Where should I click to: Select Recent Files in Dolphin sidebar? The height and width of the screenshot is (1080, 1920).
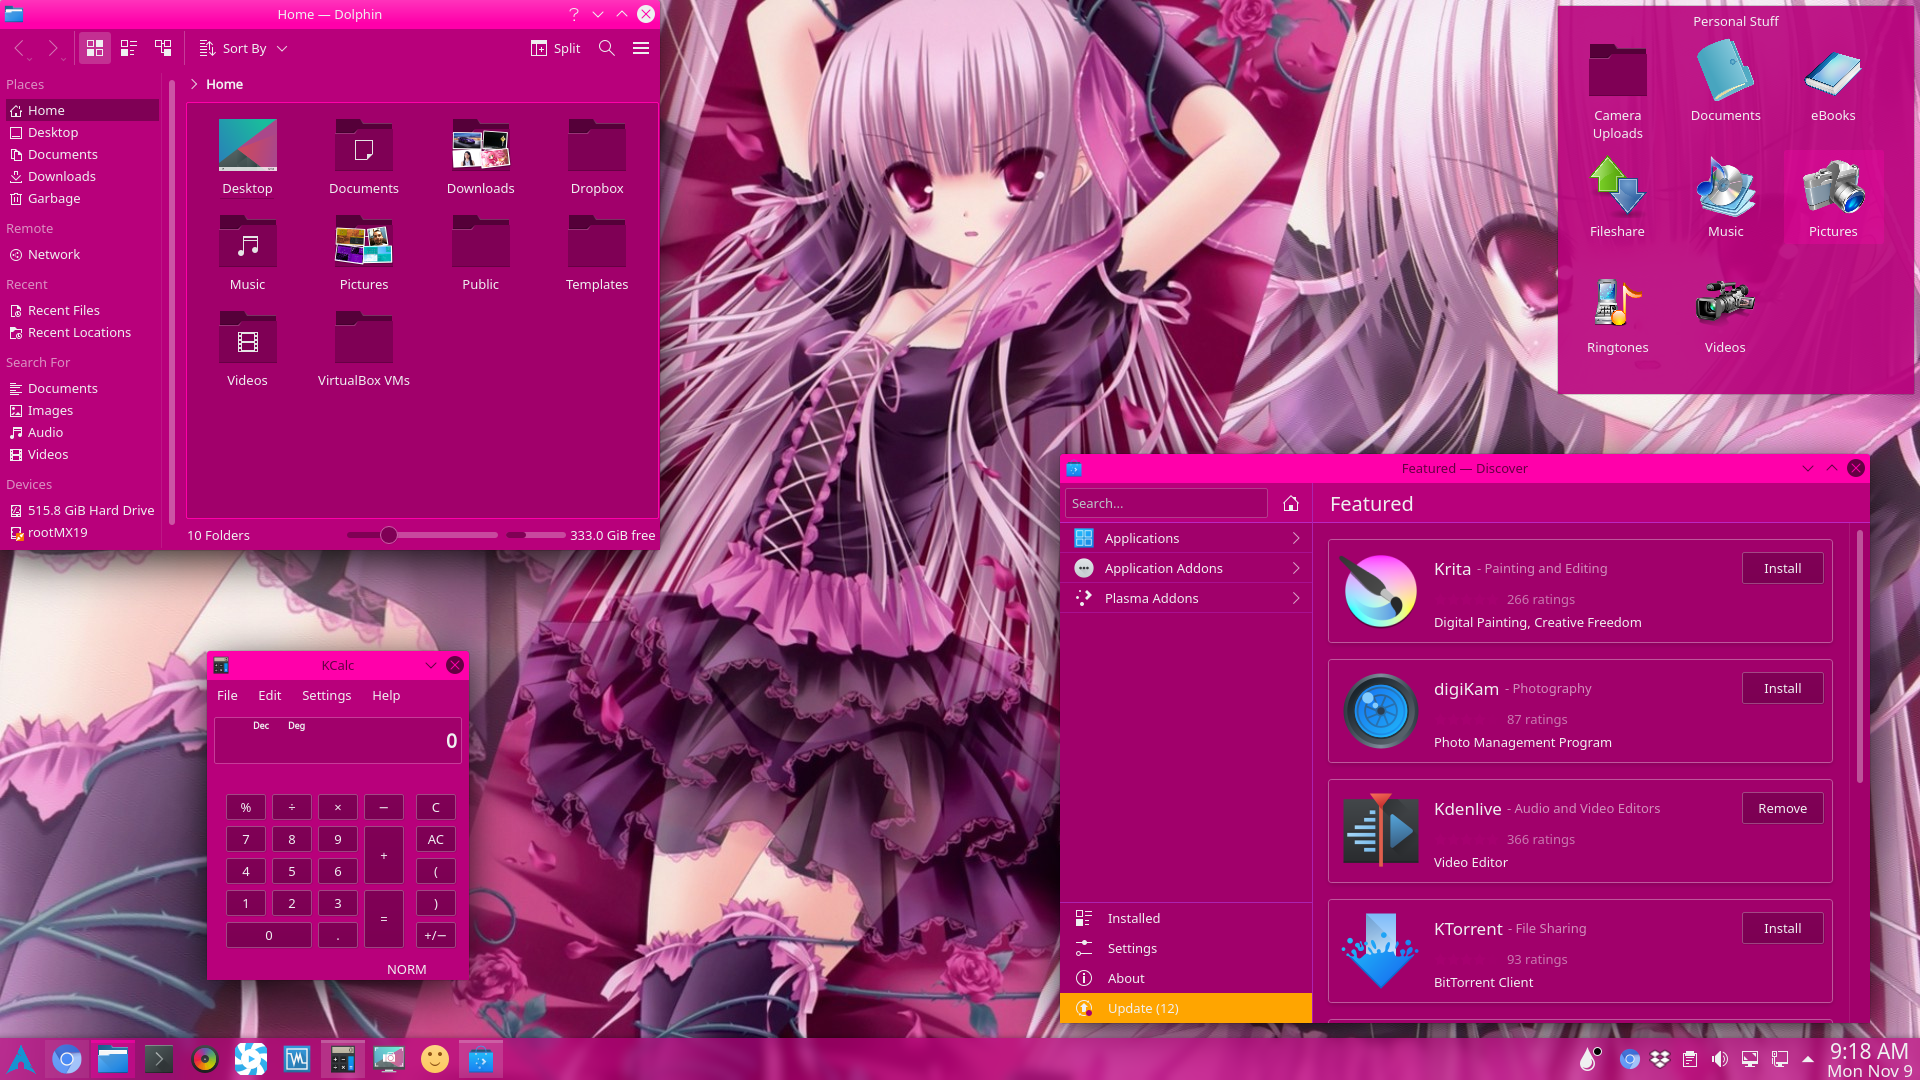coord(82,310)
